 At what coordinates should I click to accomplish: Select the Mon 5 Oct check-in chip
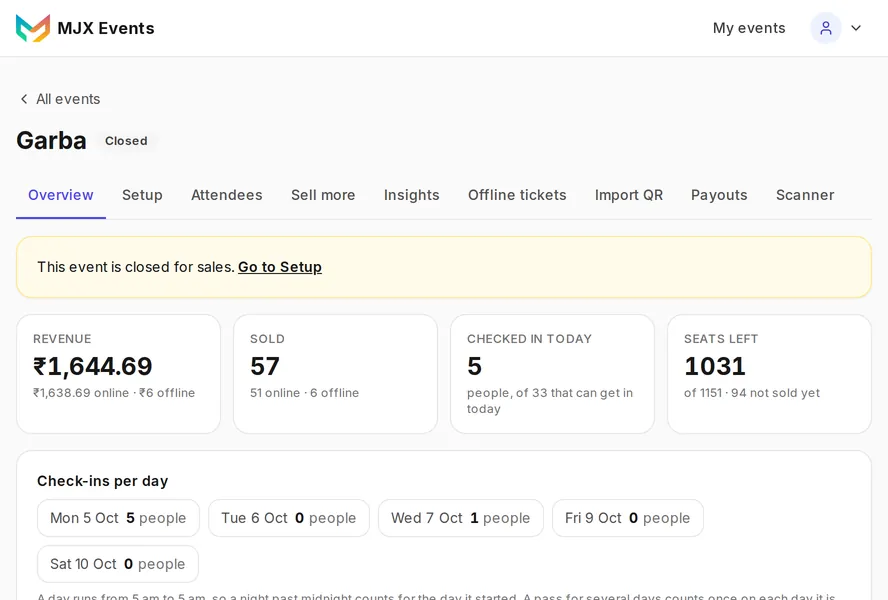click(x=118, y=518)
